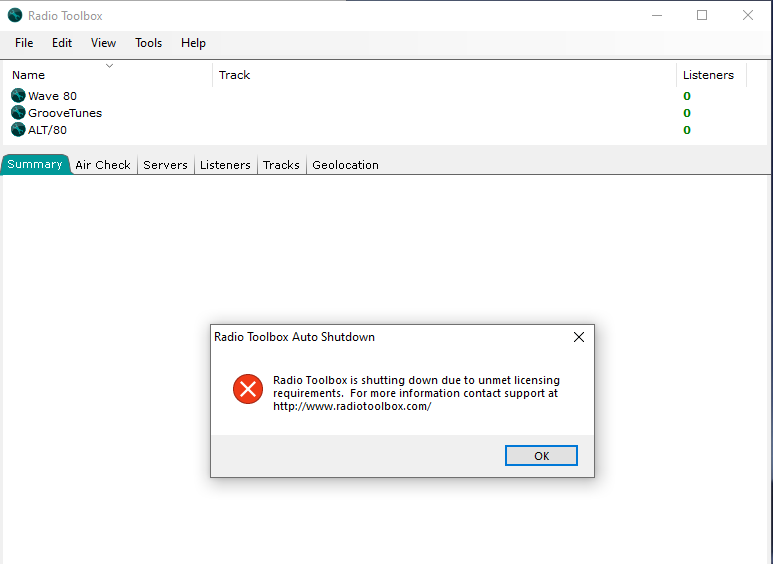Screen dimensions: 773x564
Task: Maximize the Radio Toolbox window
Action: click(x=702, y=15)
